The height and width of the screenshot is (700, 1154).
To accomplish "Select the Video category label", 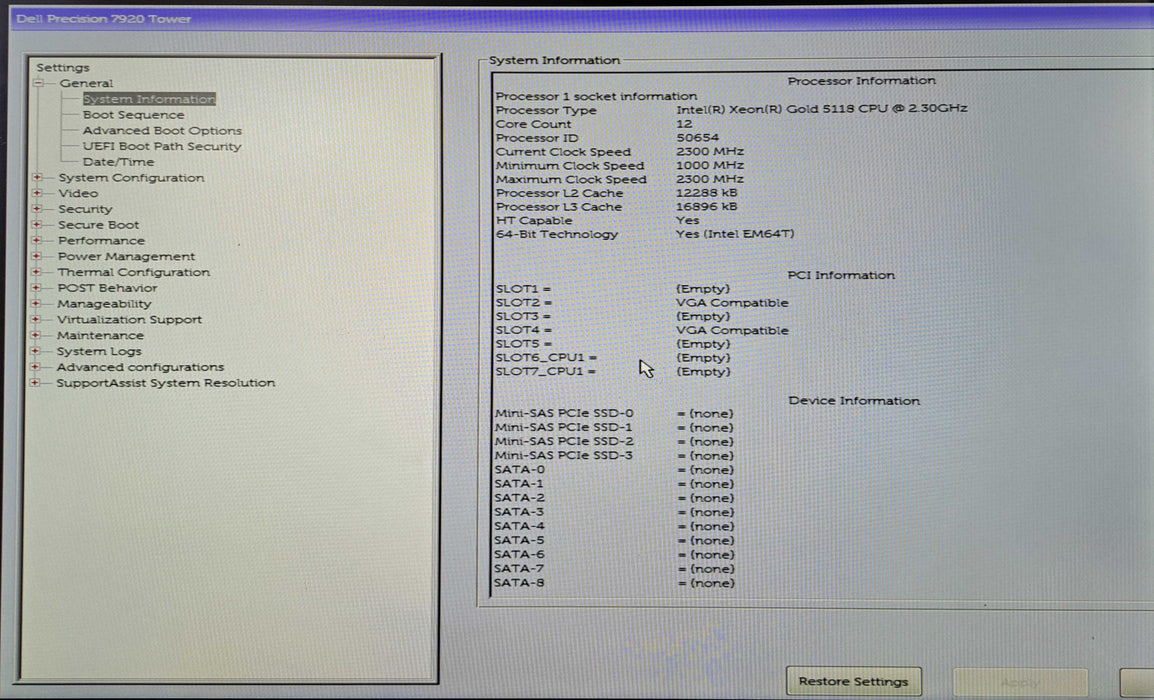I will (x=78, y=193).
